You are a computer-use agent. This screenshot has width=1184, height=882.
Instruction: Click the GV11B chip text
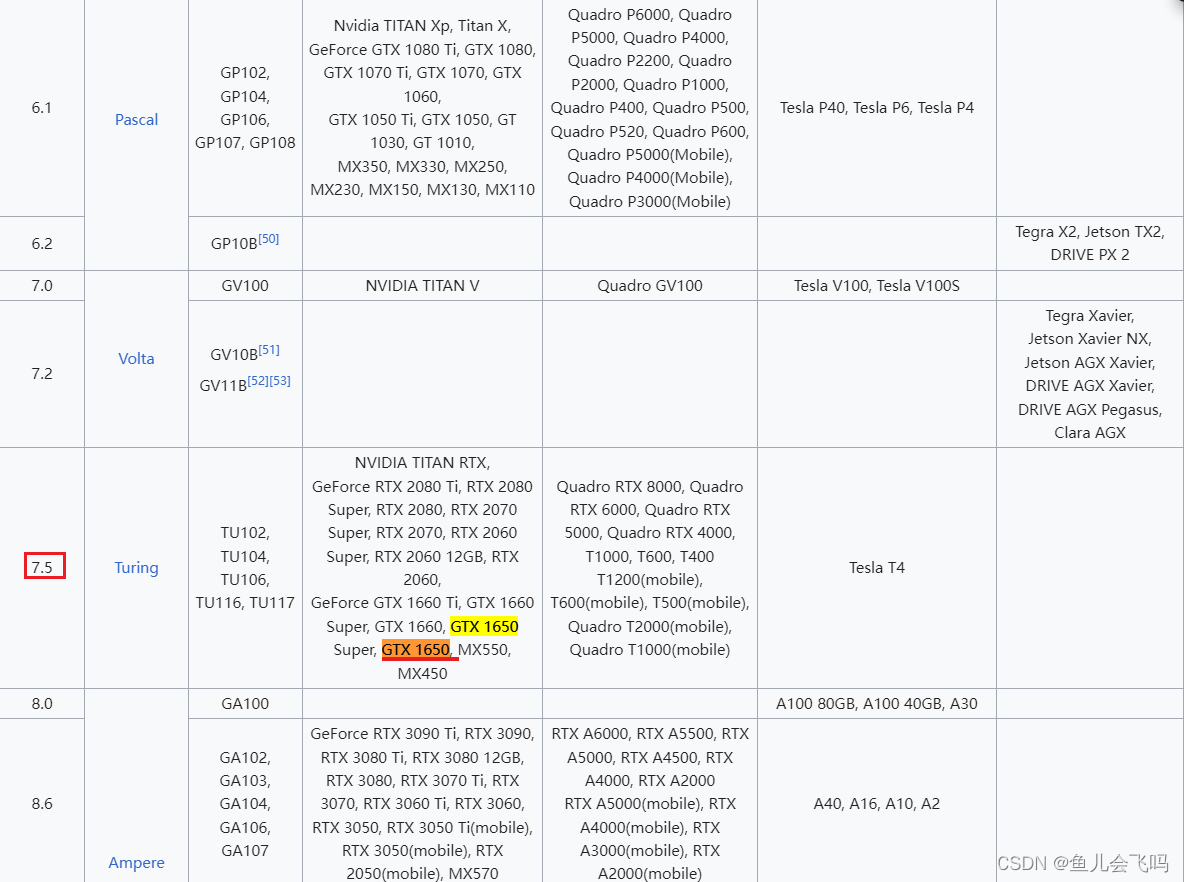224,386
